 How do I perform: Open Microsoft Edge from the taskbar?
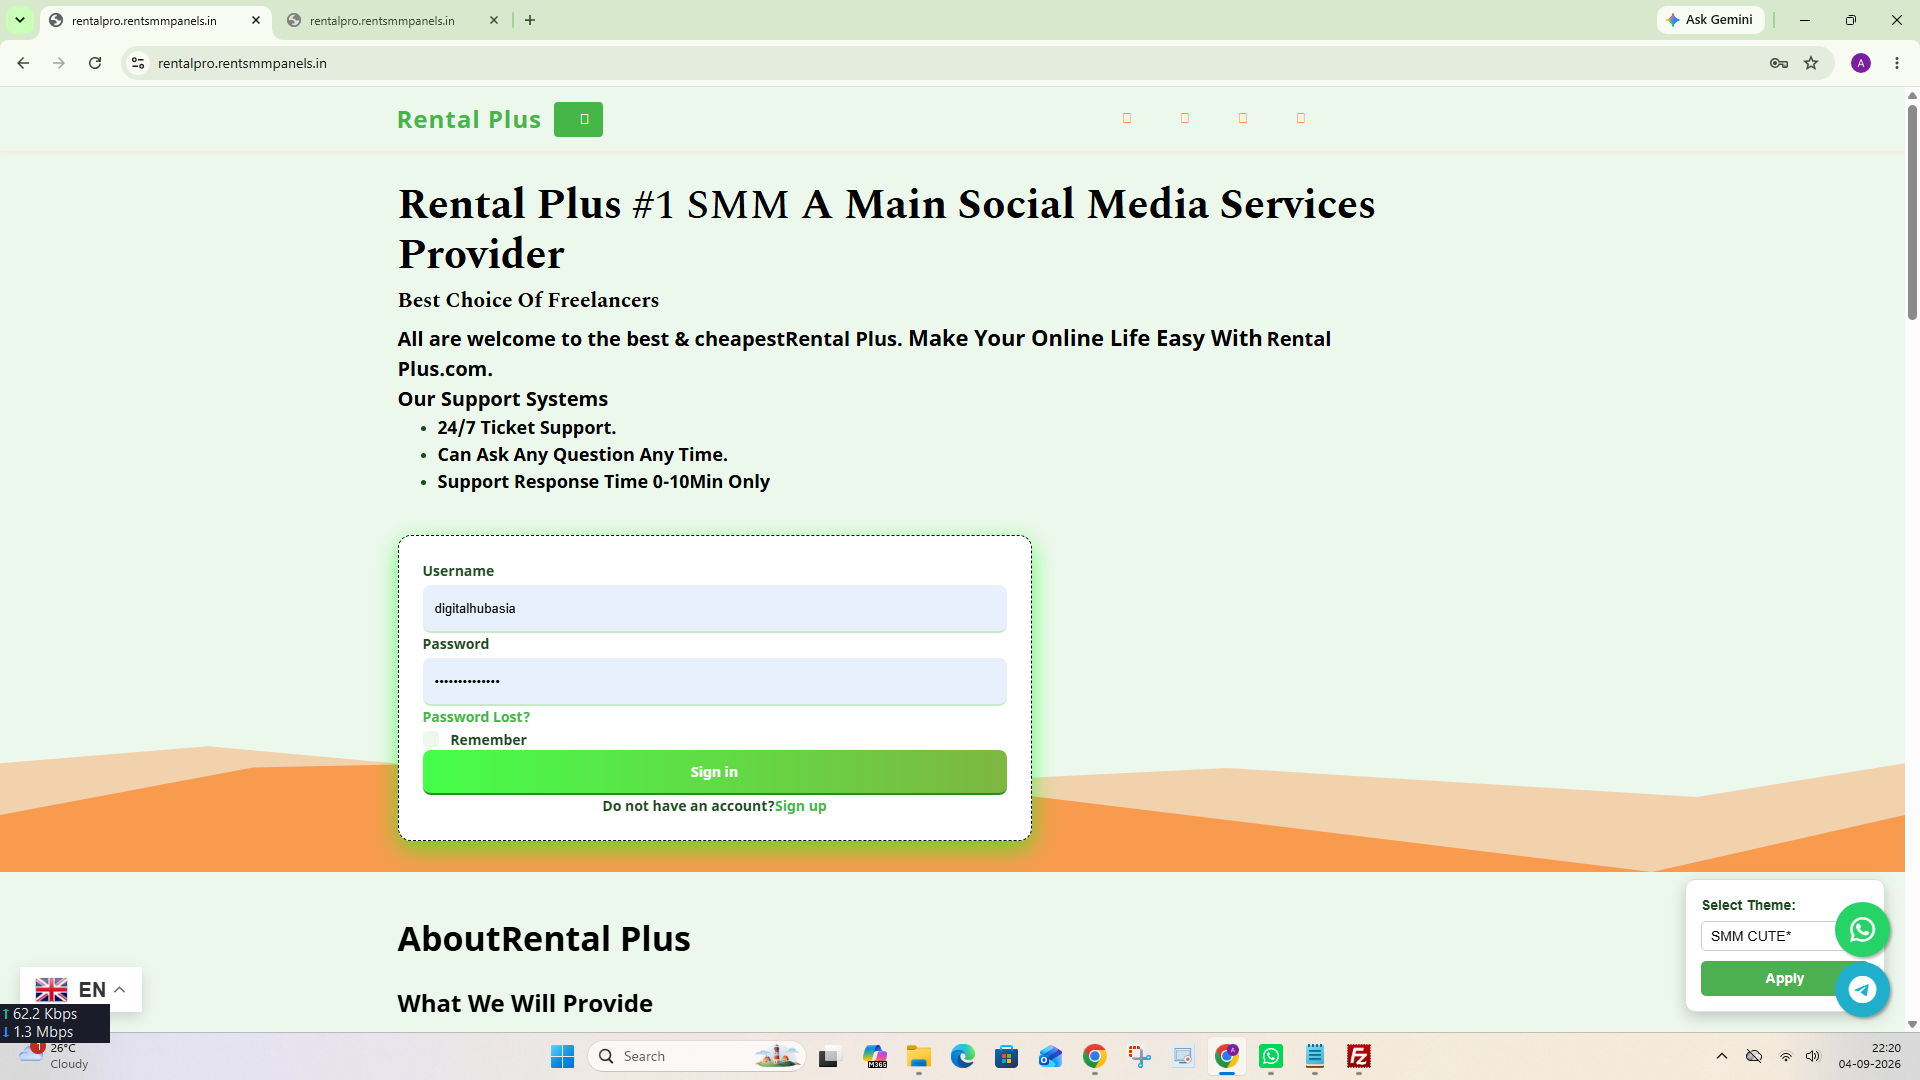coord(963,1056)
